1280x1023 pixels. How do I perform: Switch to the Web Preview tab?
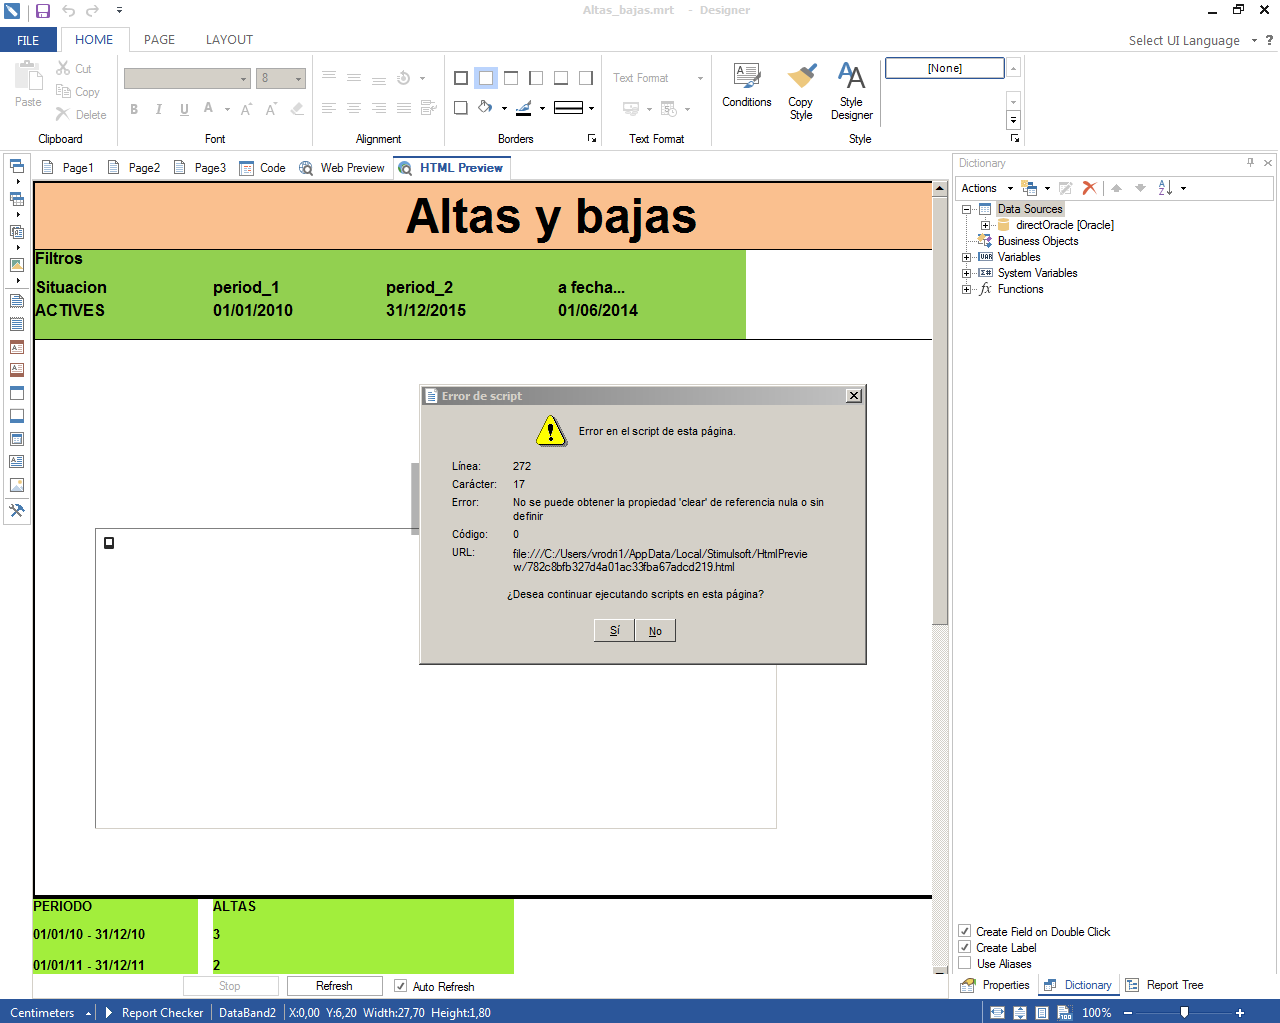[x=342, y=168]
